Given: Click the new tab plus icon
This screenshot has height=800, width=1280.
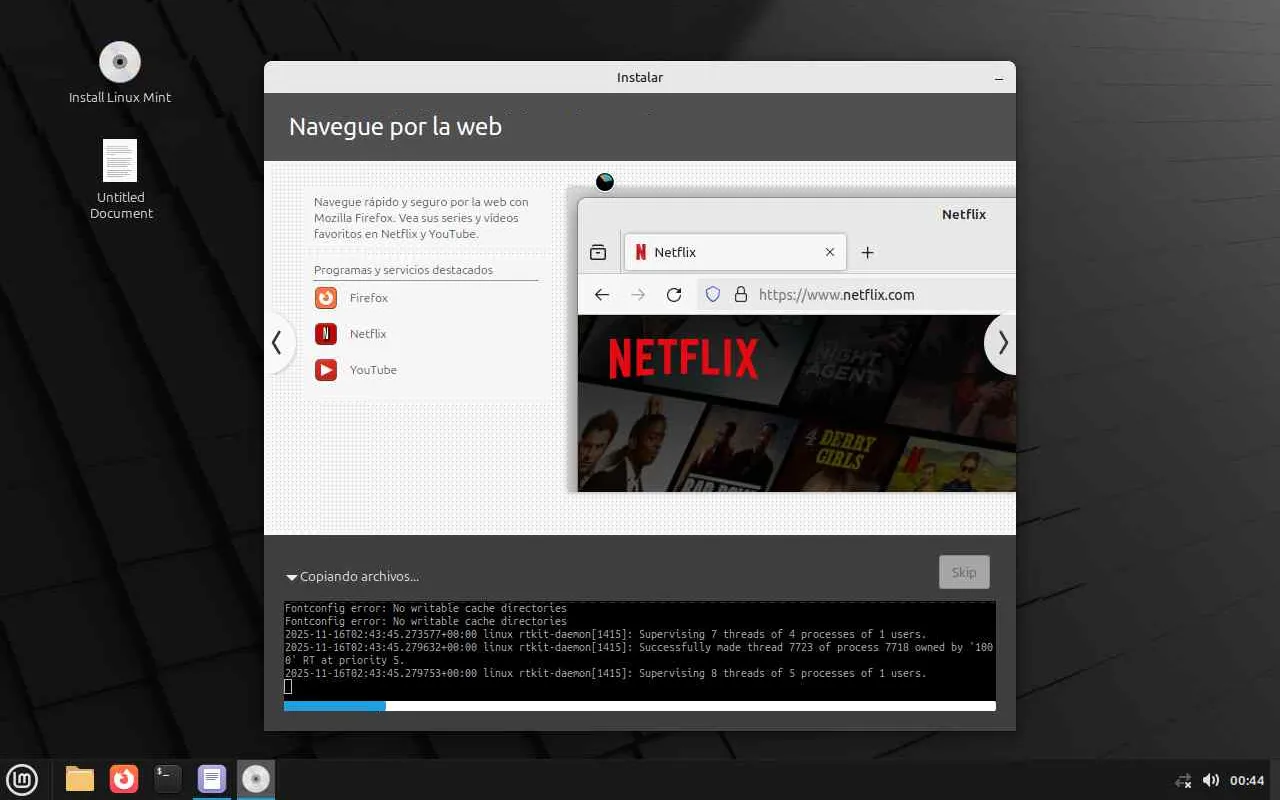Looking at the screenshot, I should (x=868, y=252).
